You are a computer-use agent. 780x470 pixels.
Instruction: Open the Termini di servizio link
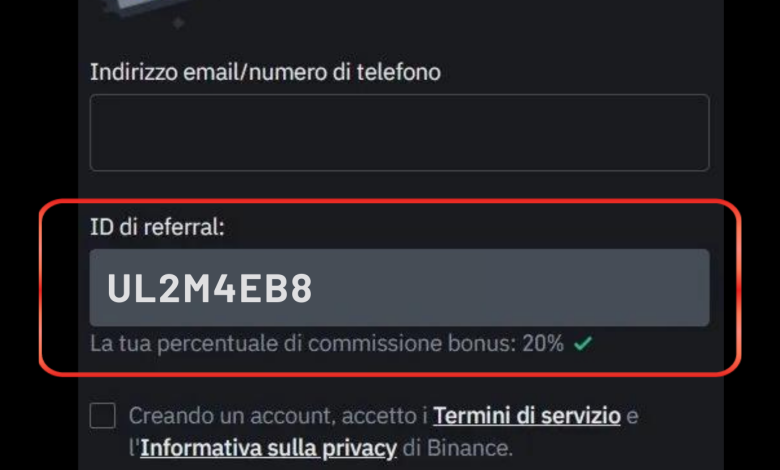click(527, 416)
